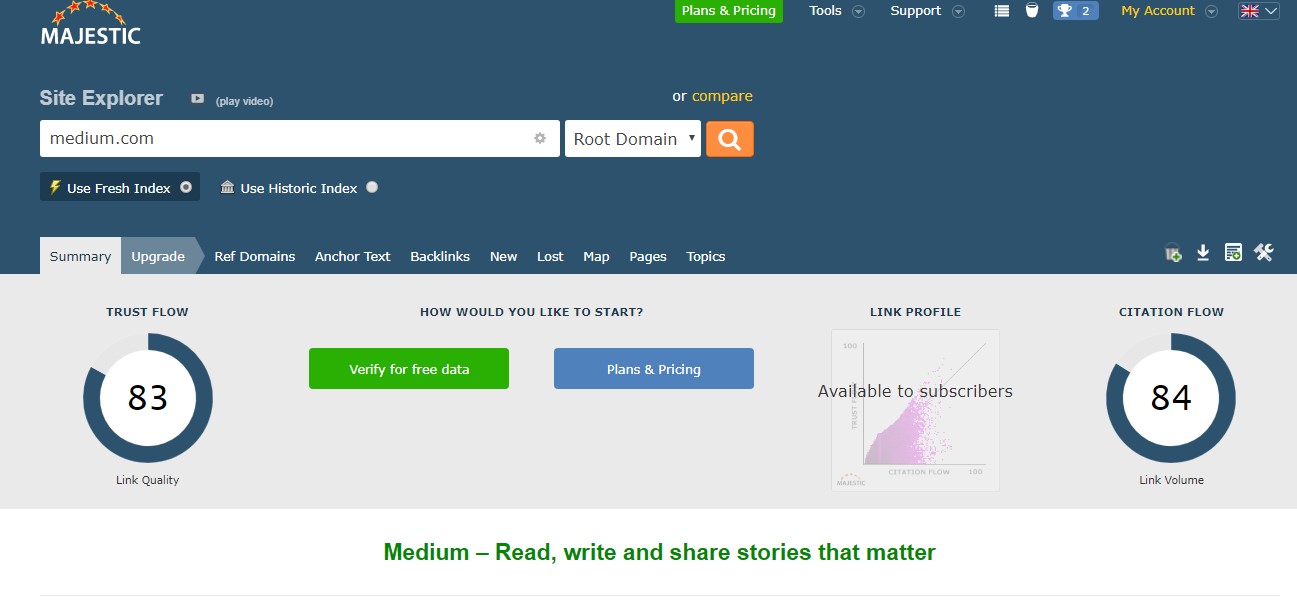Click the (play video) text link
Viewport: 1297px width, 603px height.
point(244,101)
